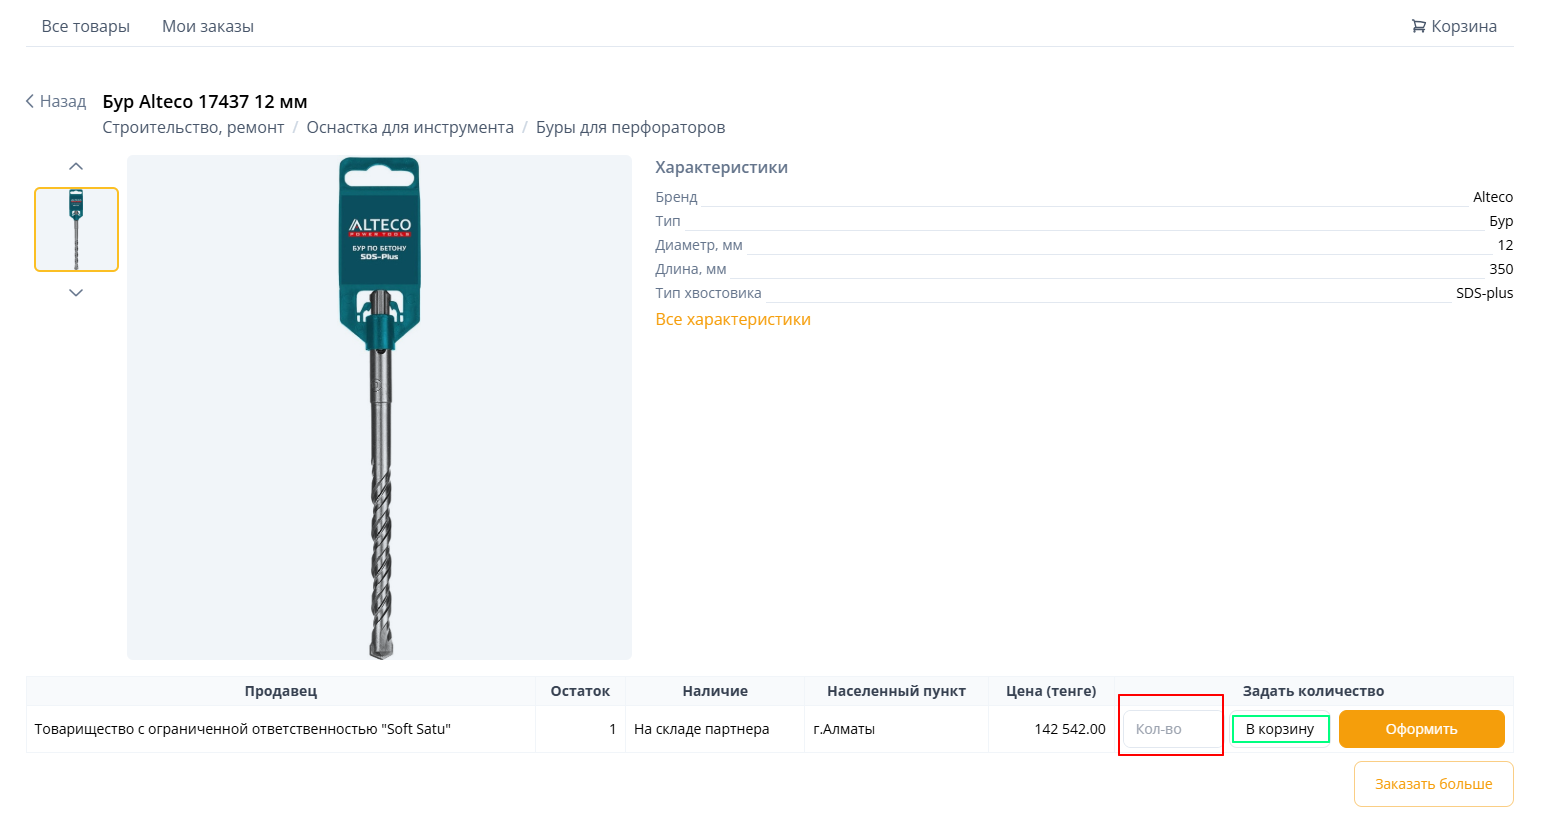Click the Тип value Бур
The width and height of the screenshot is (1546, 822).
point(1501,221)
